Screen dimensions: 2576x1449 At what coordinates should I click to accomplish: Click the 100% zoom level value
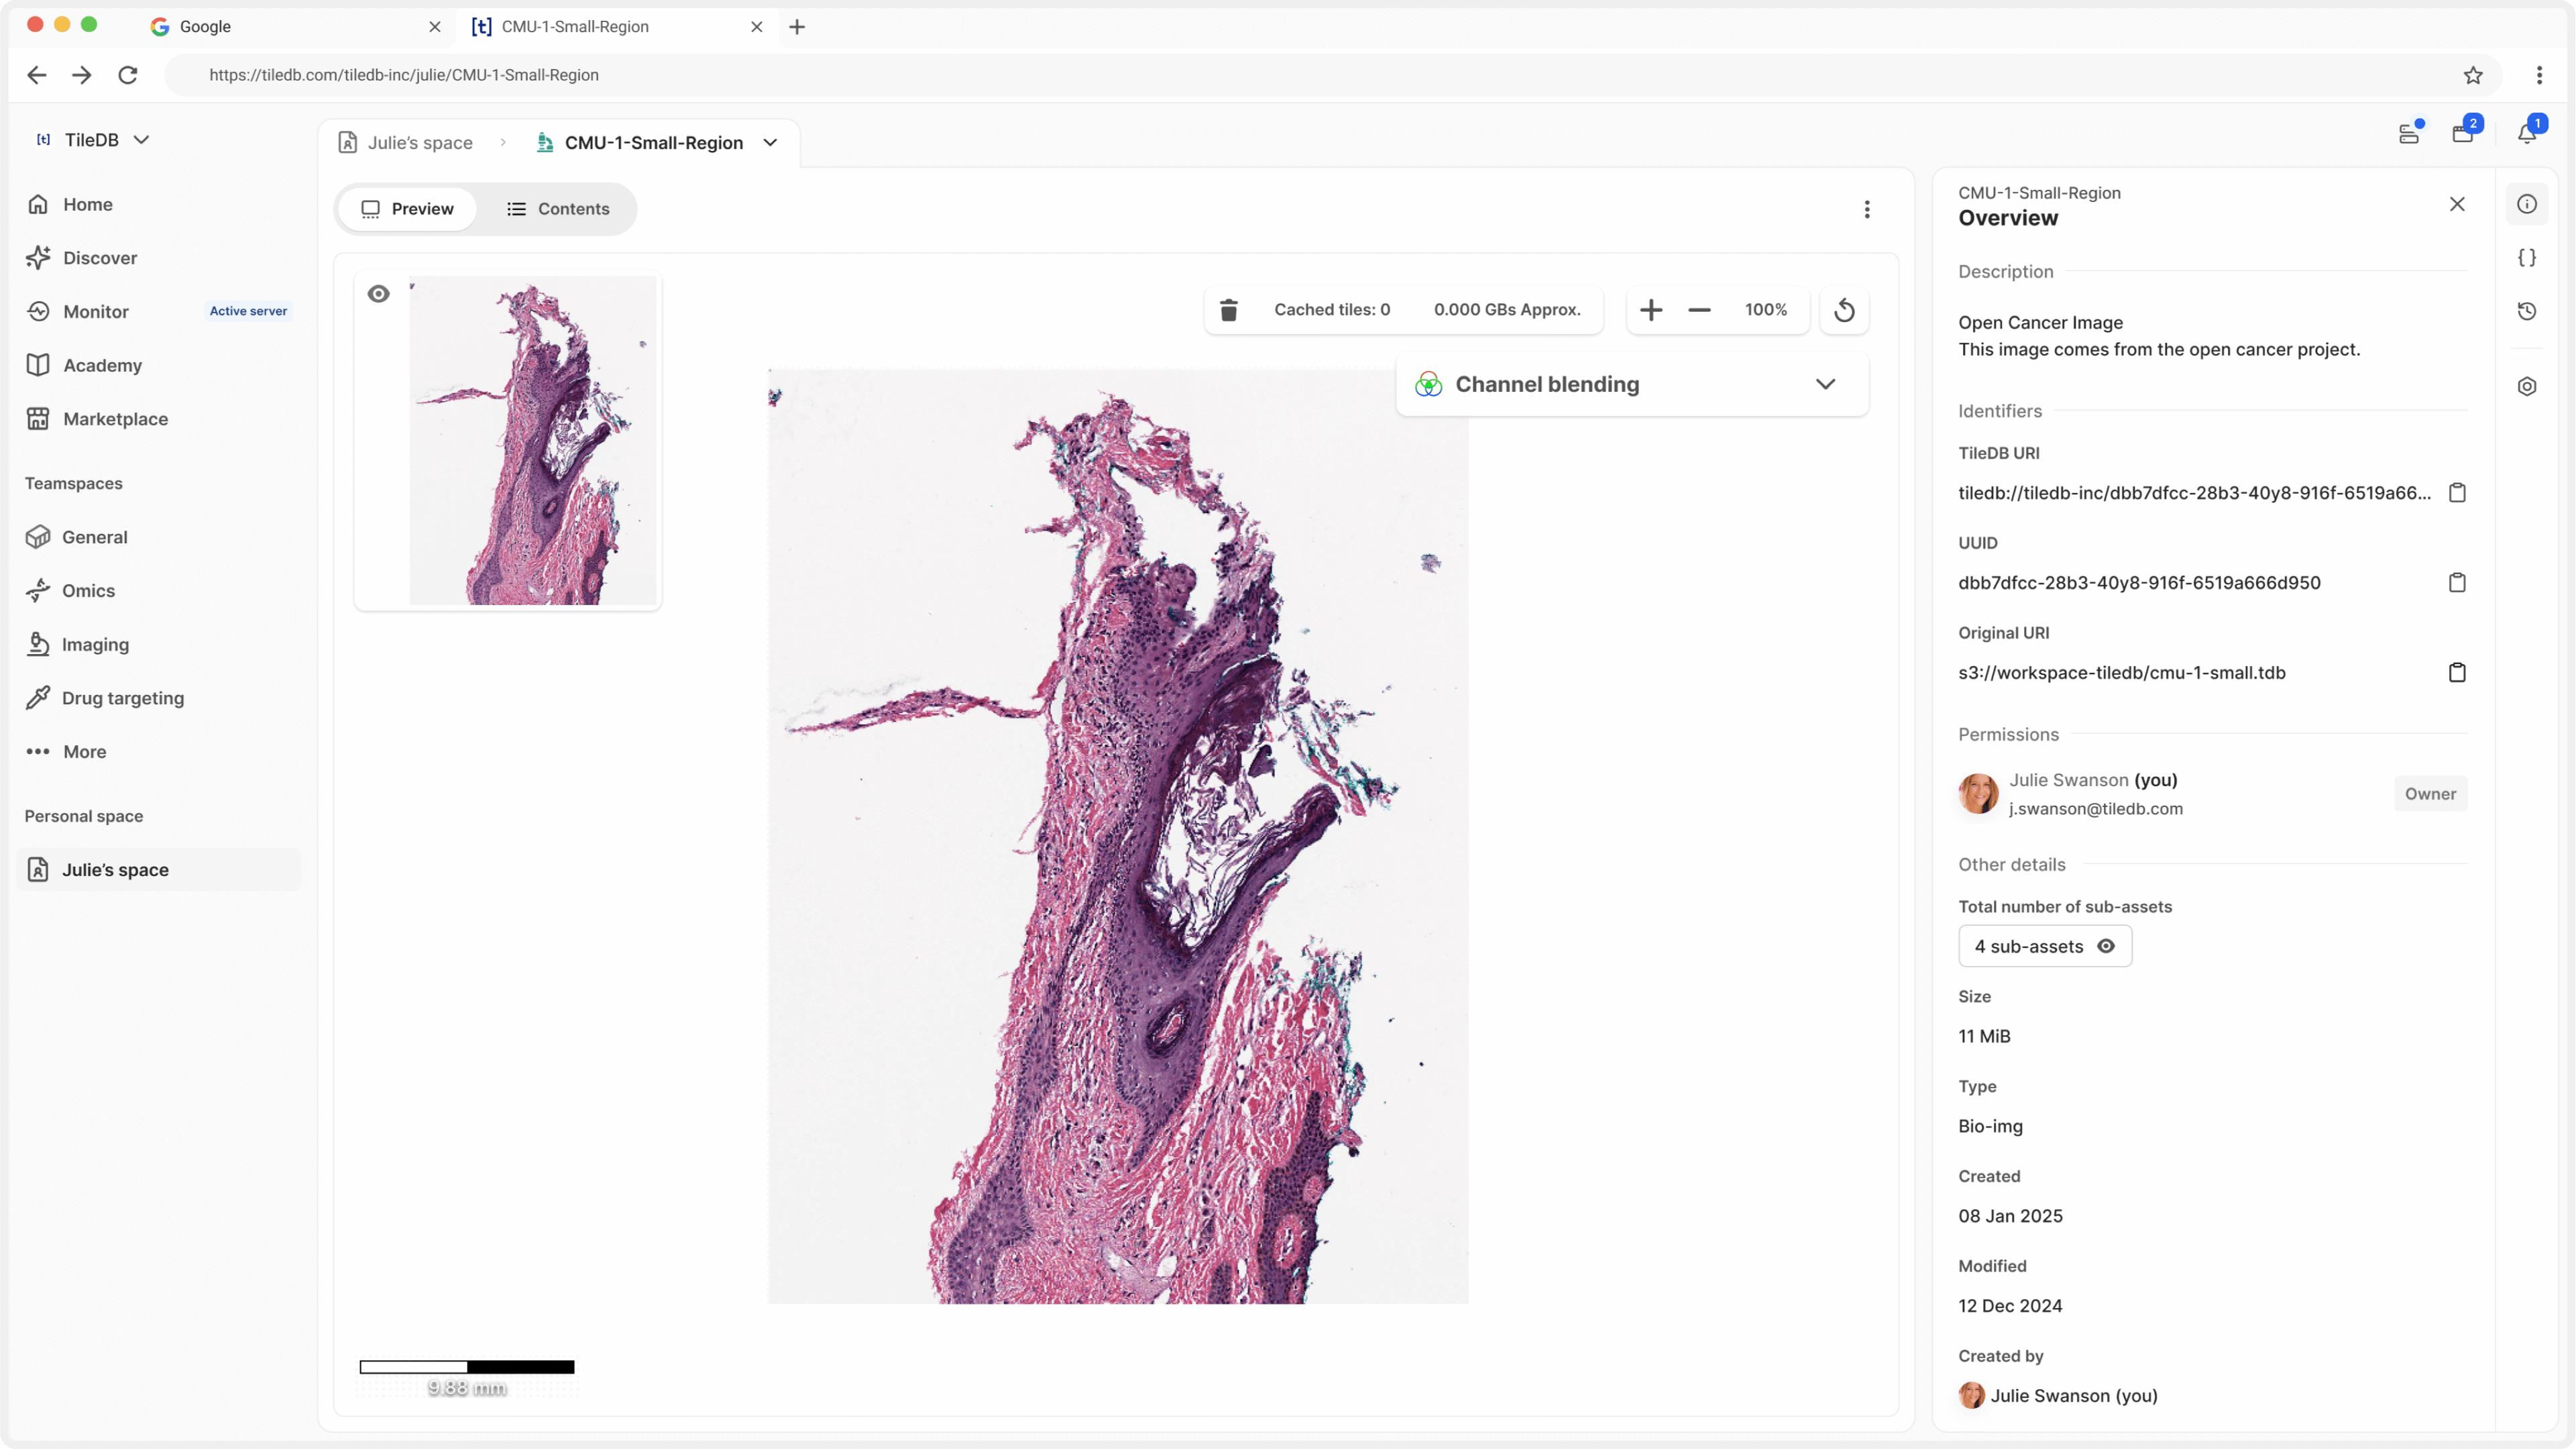(1766, 310)
